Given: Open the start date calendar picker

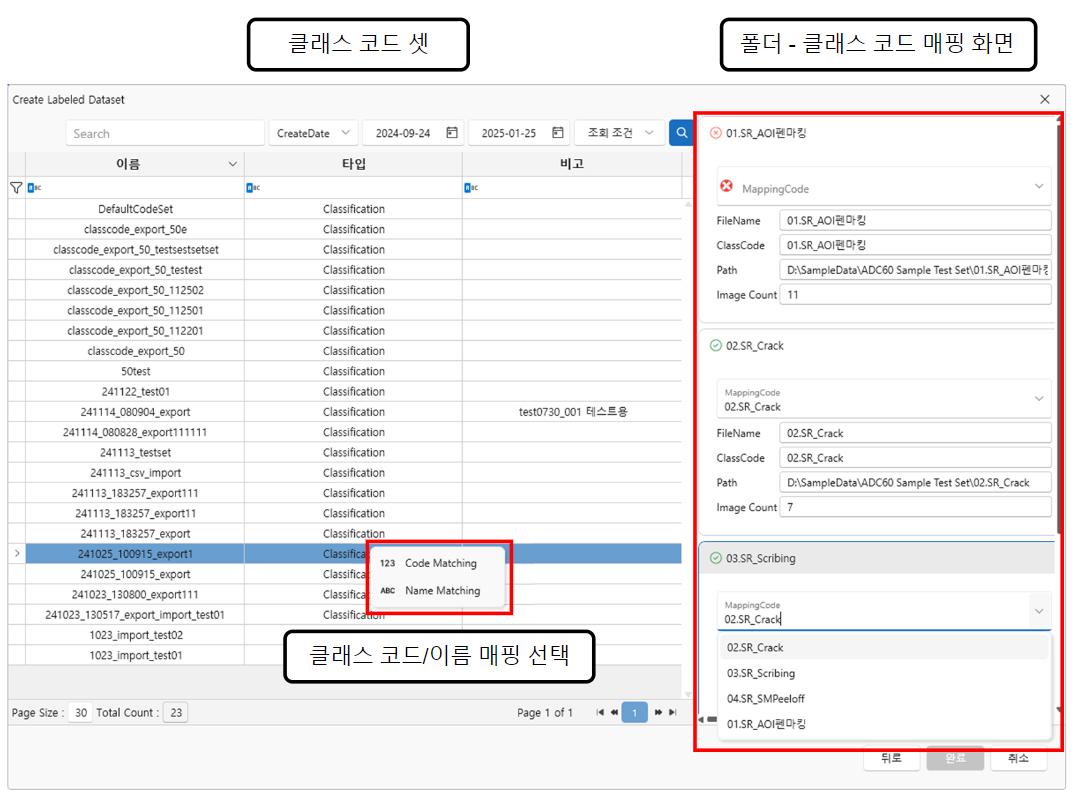Looking at the screenshot, I should tap(452, 133).
